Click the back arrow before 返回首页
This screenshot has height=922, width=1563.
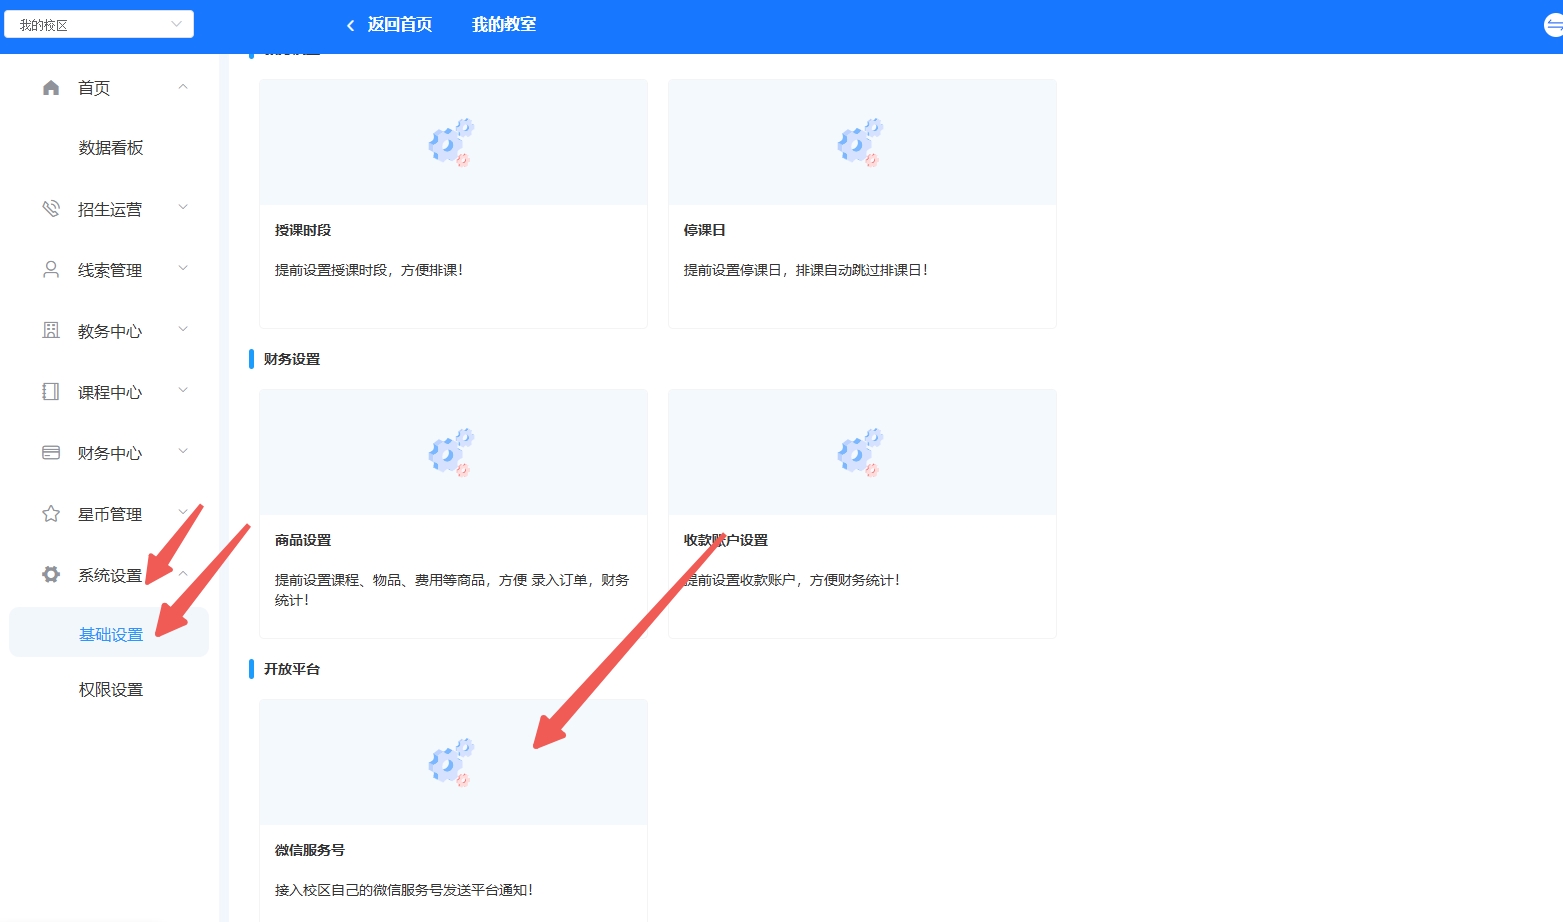tap(350, 25)
